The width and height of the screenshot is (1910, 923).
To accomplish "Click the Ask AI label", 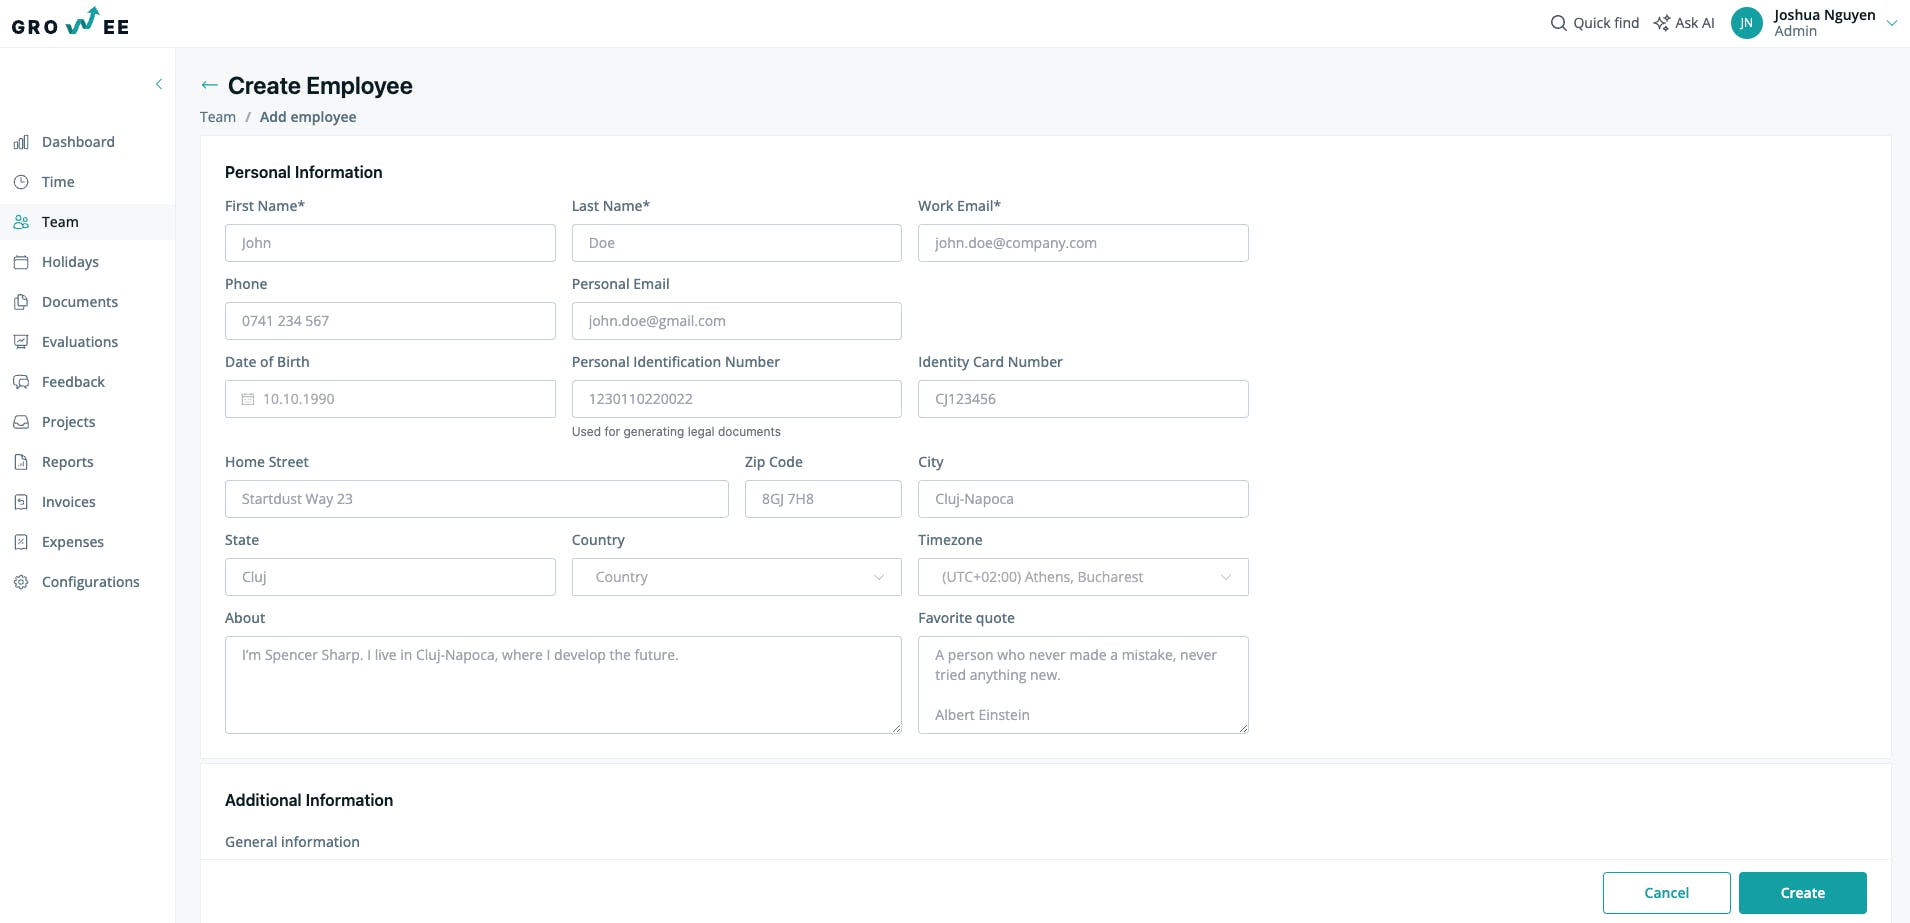I will (1695, 23).
